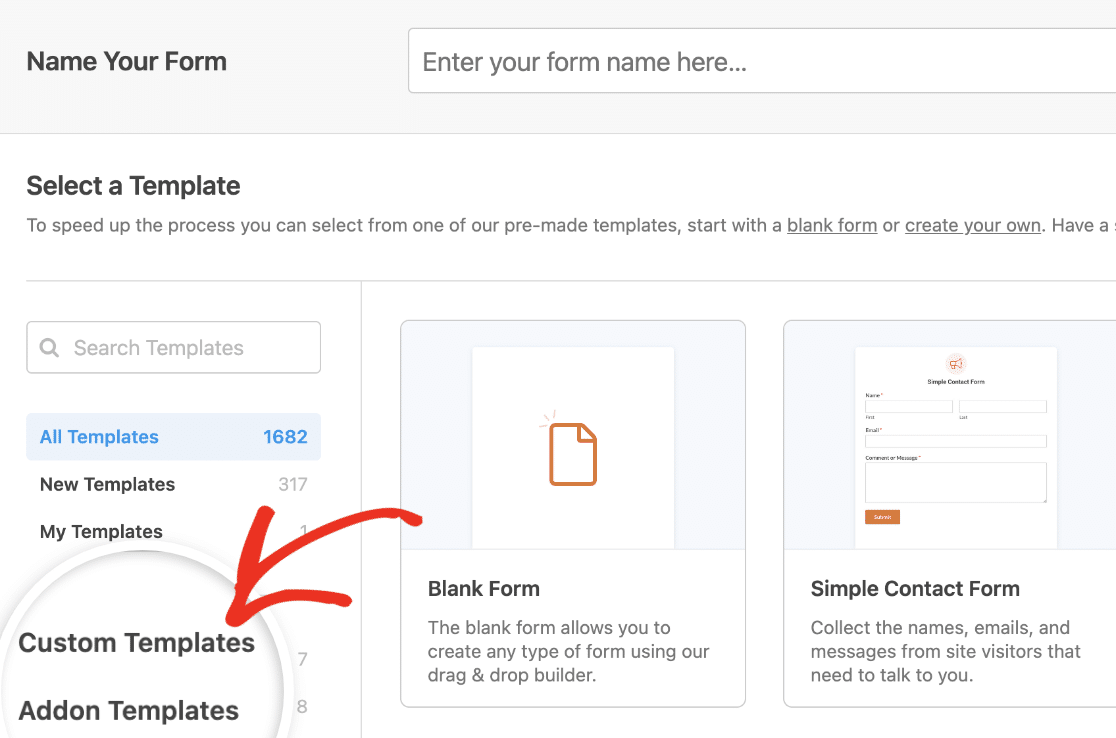Viewport: 1116px width, 738px height.
Task: Click the blank page icon in Blank Form card
Action: point(572,454)
